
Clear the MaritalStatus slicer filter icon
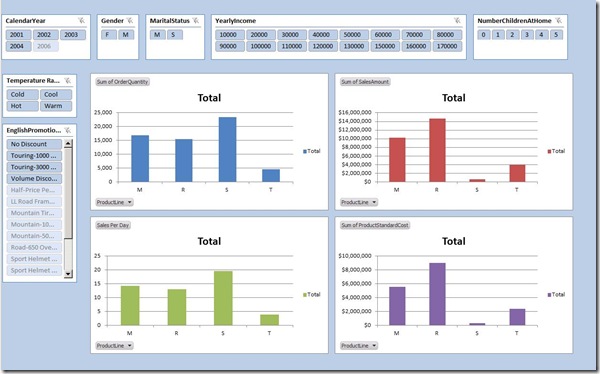click(x=196, y=21)
